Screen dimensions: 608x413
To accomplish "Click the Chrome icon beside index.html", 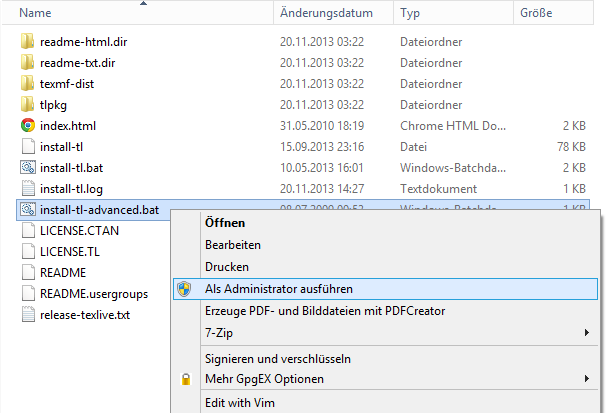I will click(28, 126).
